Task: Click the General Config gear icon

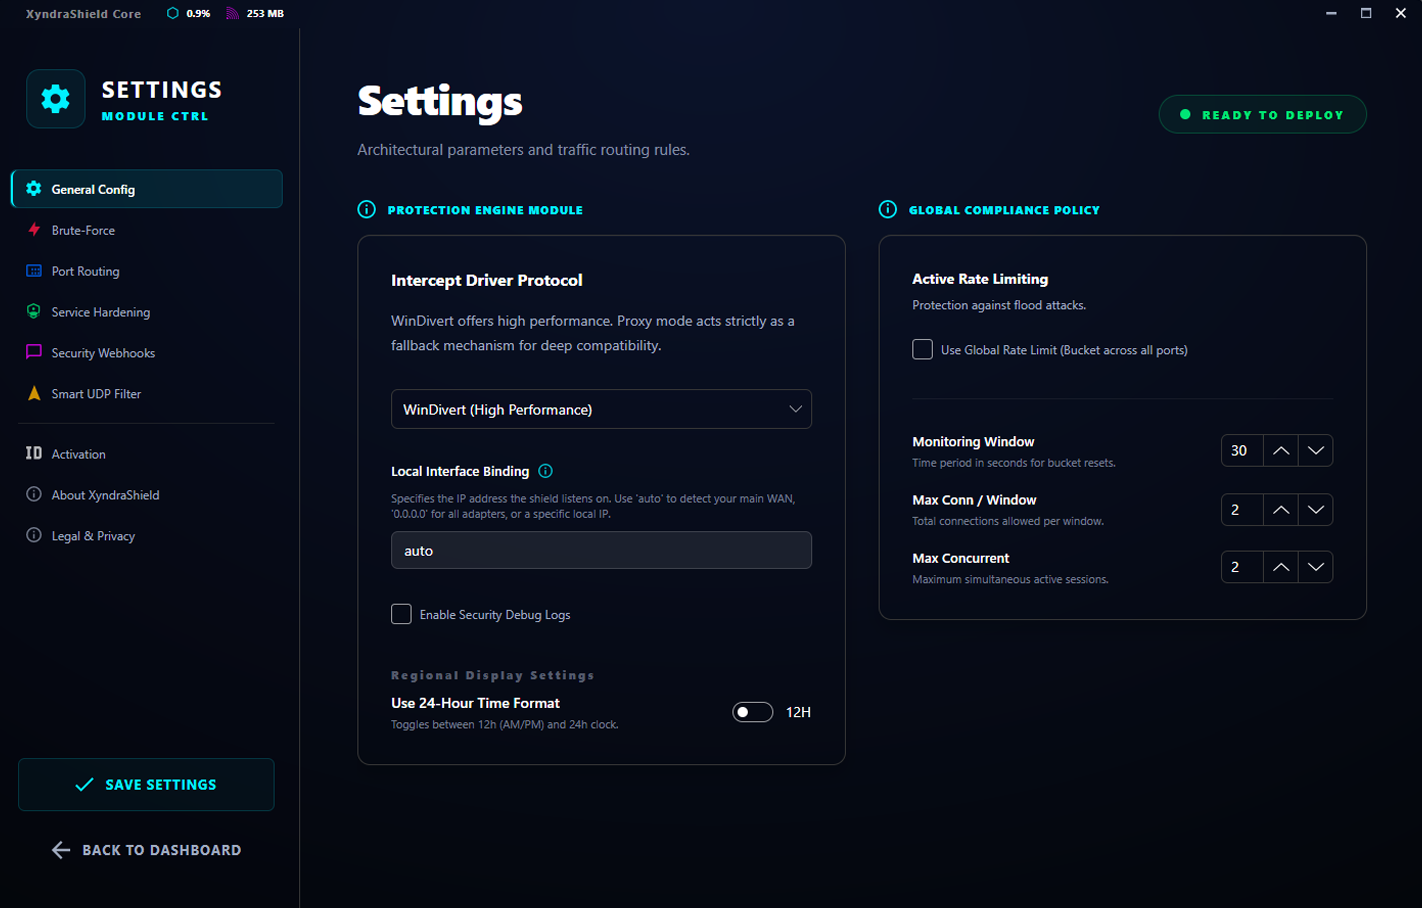Action: [34, 189]
